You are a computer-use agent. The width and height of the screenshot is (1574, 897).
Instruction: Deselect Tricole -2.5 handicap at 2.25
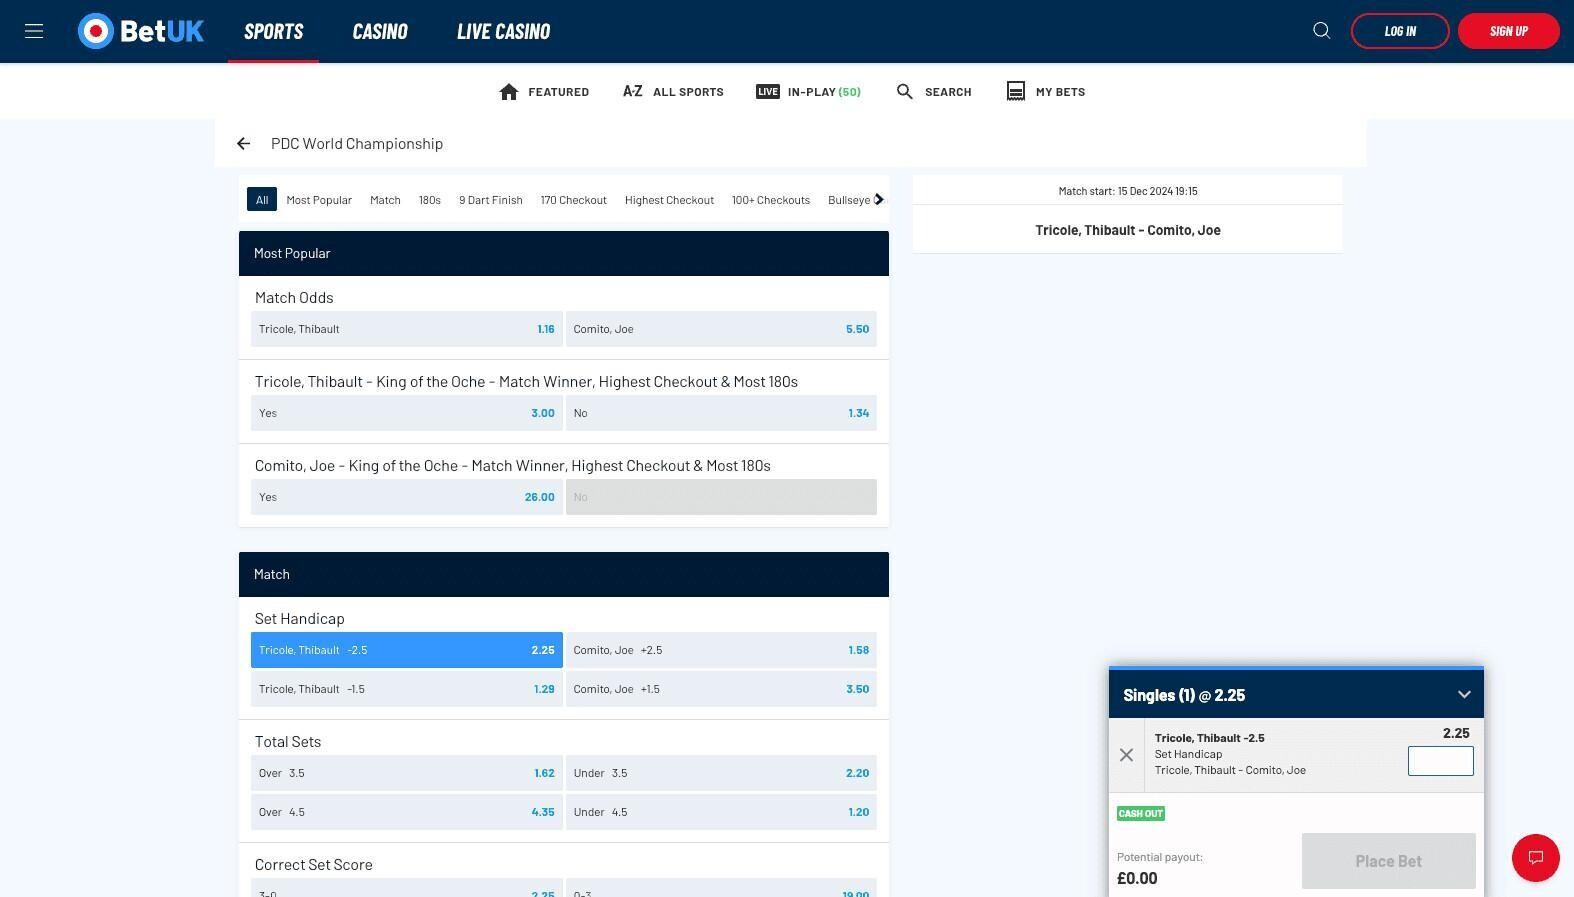coord(407,650)
